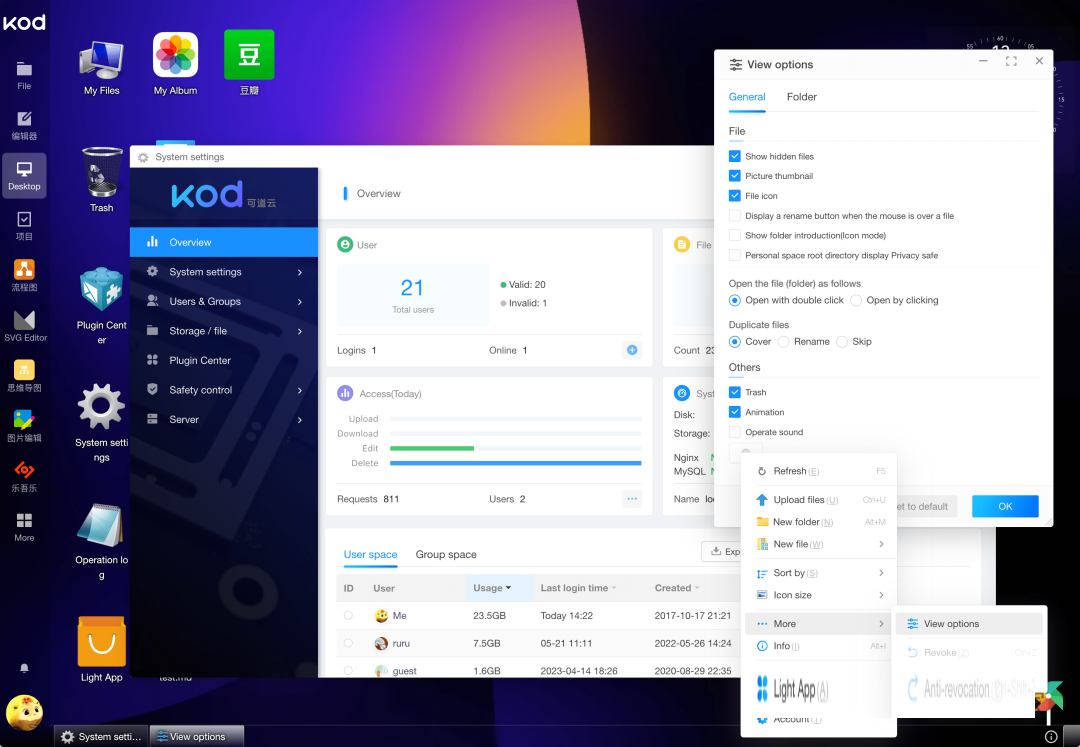The height and width of the screenshot is (747, 1080).
Task: Enable rename button on mouse over option
Action: 735,215
